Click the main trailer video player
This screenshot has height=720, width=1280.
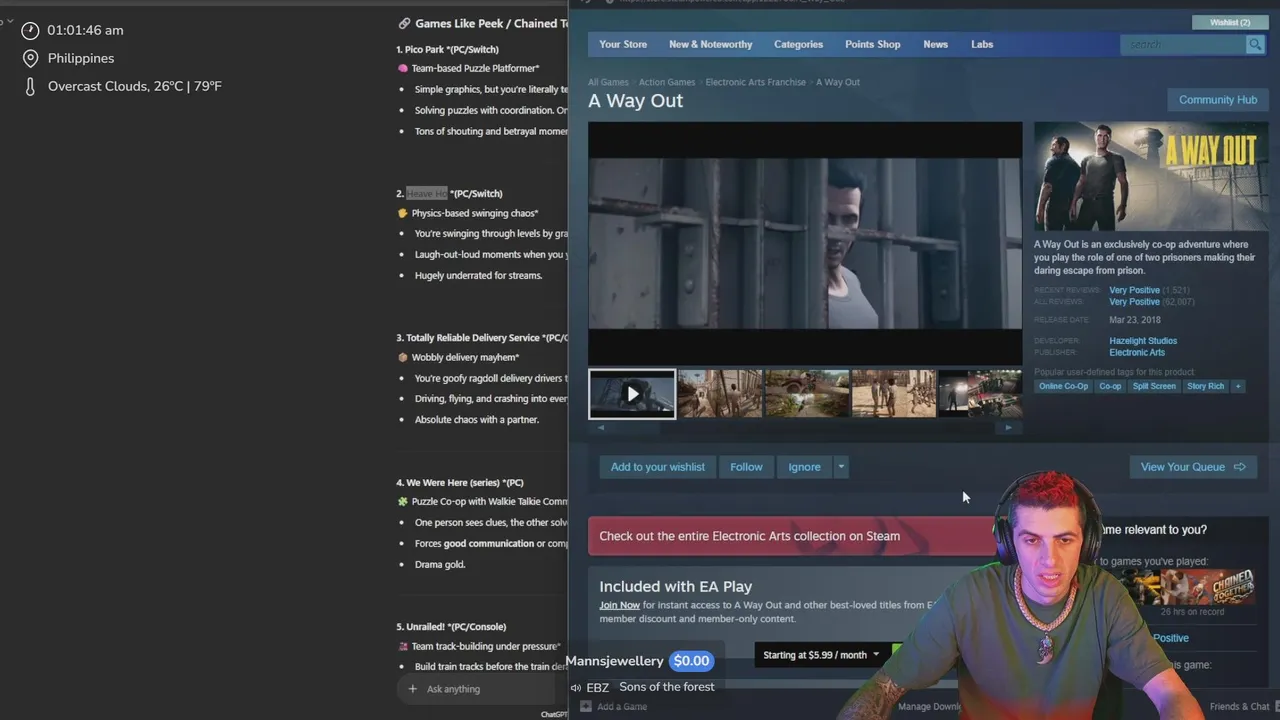click(805, 243)
